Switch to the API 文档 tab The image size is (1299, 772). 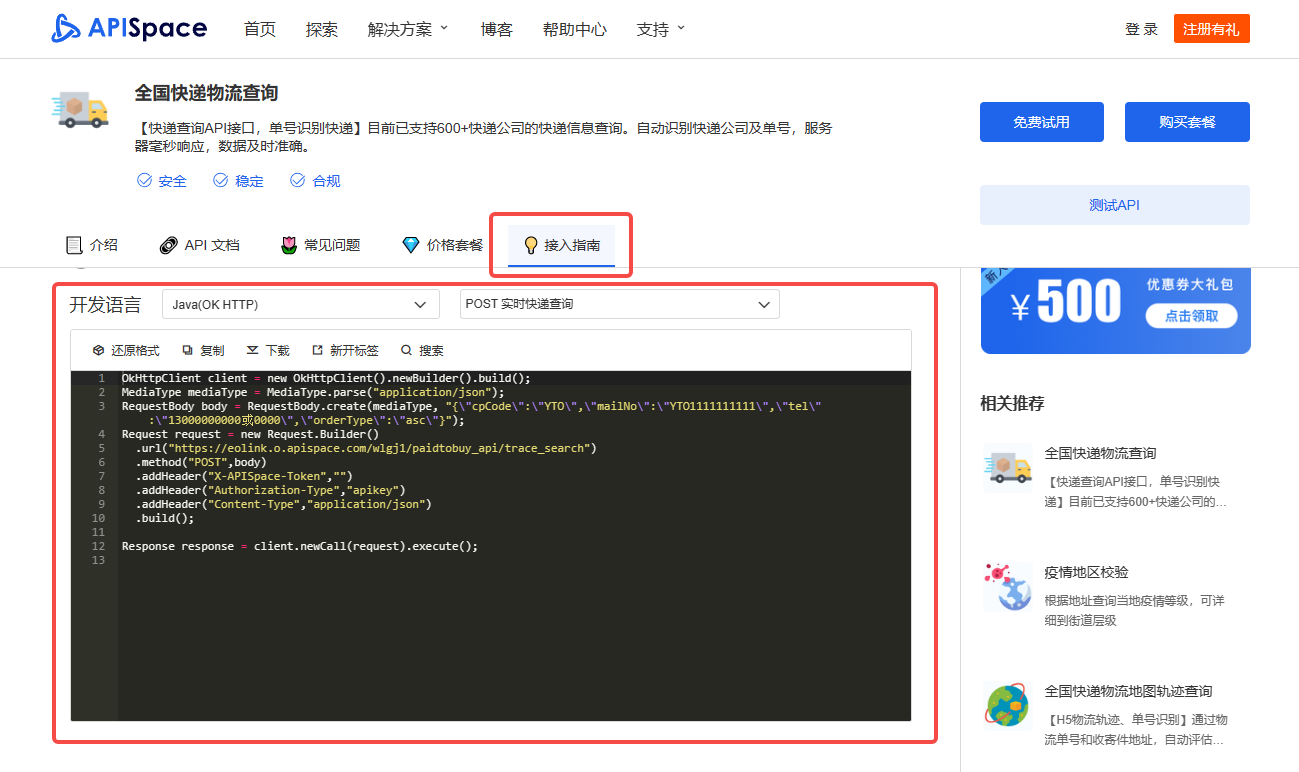200,245
